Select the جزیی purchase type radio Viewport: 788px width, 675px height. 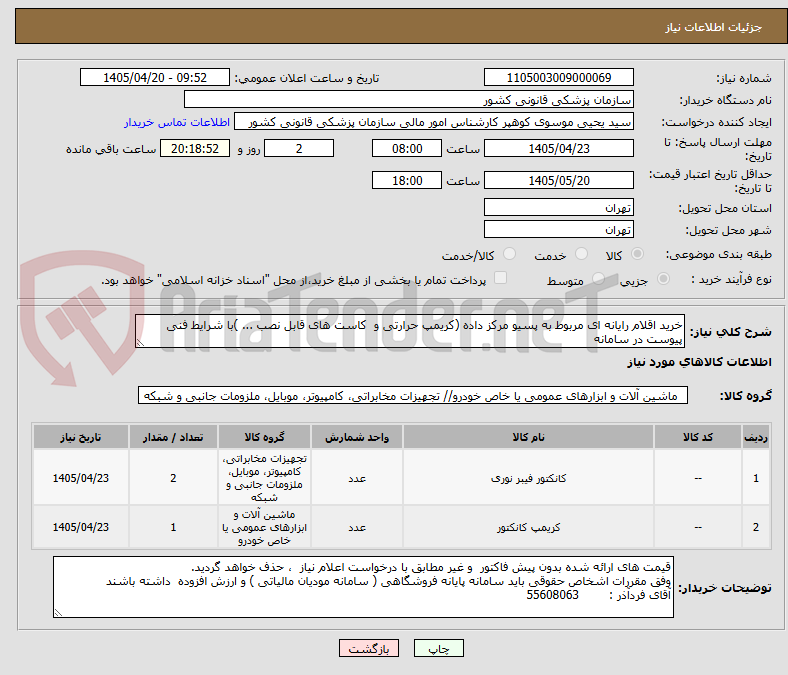pyautogui.click(x=663, y=278)
